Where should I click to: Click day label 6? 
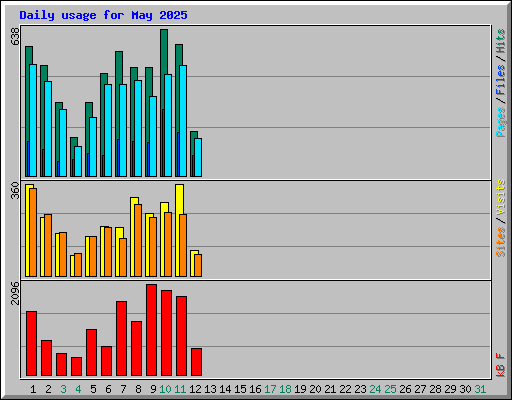pos(108,389)
